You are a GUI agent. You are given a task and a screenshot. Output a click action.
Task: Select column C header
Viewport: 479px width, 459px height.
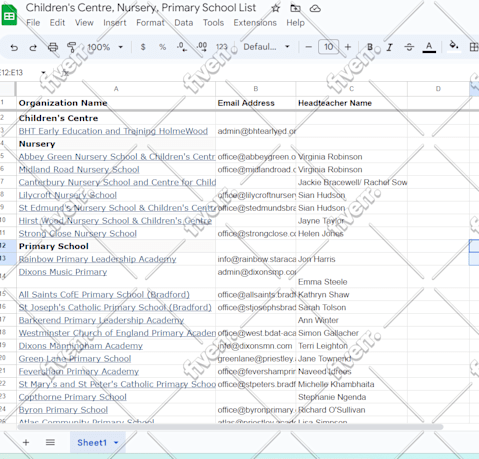(x=351, y=89)
